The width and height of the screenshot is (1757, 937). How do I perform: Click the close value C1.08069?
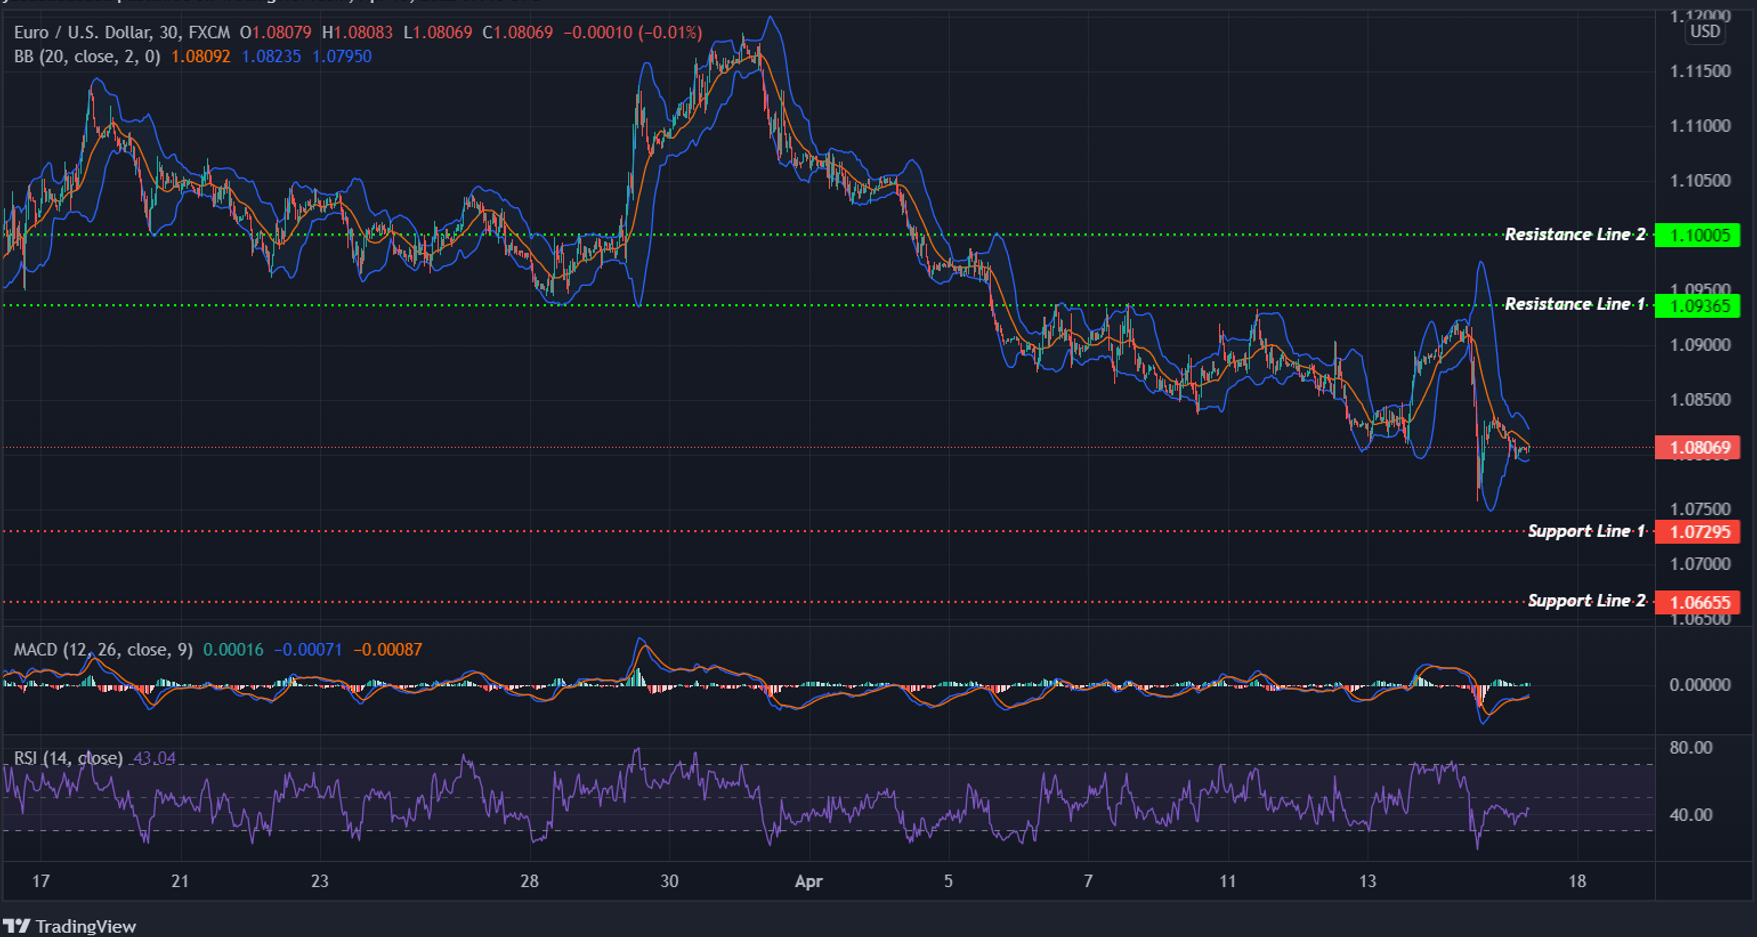(517, 33)
